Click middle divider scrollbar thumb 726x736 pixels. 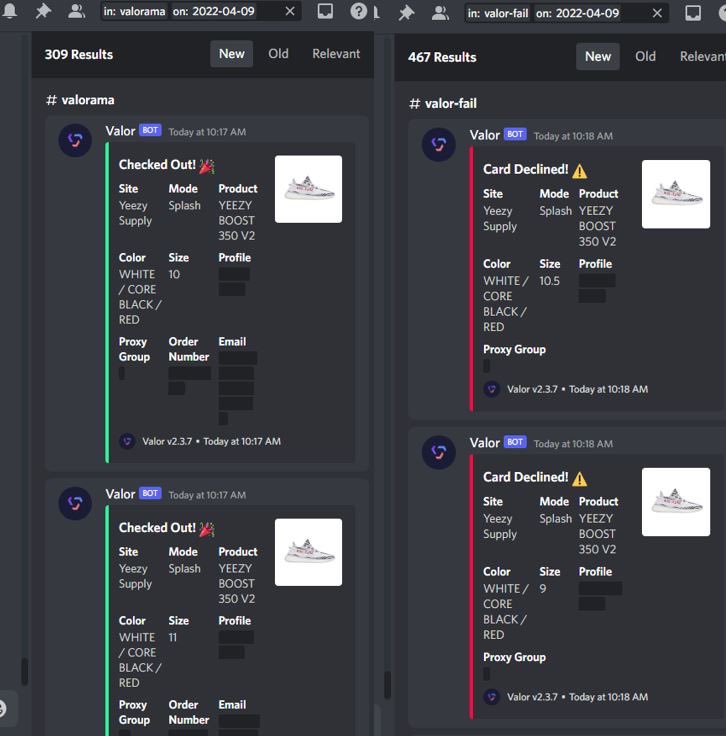[388, 685]
